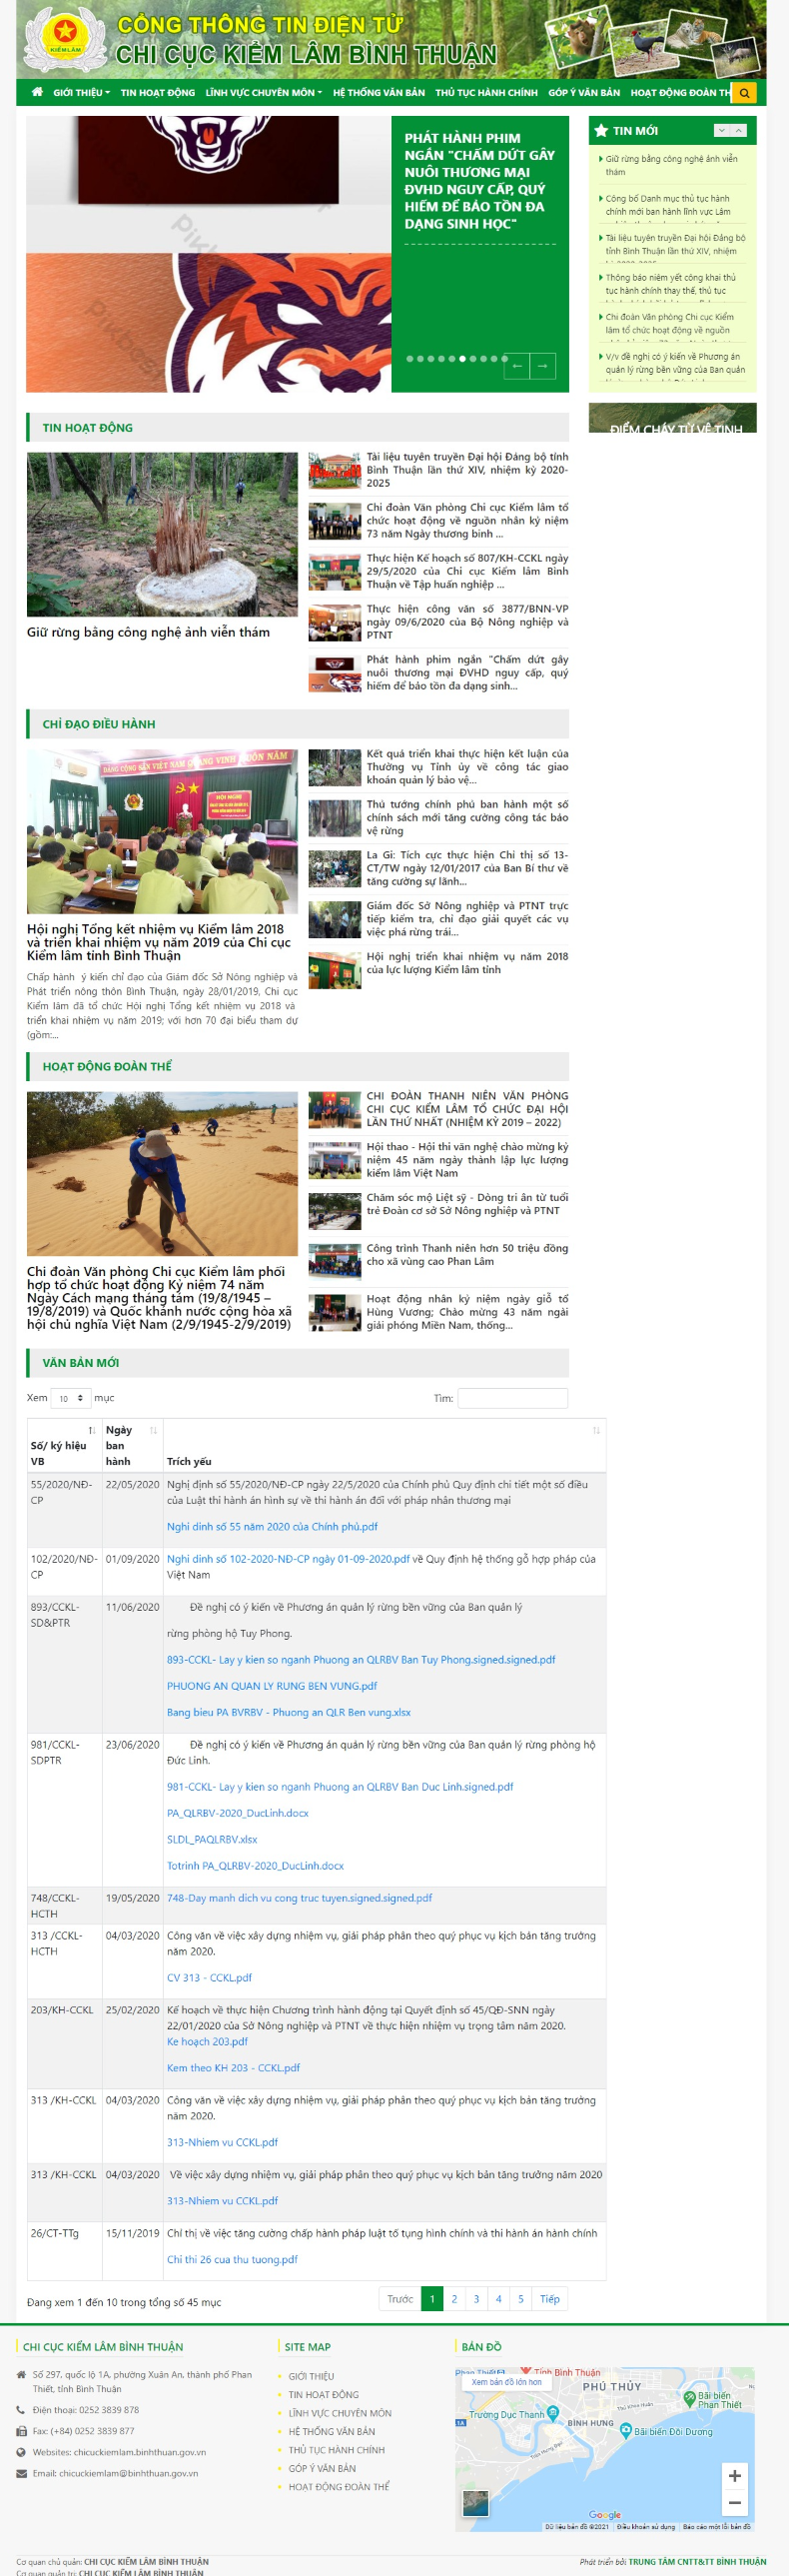789x2576 pixels.
Task: Go to previous slide with left arrow
Action: 516,366
